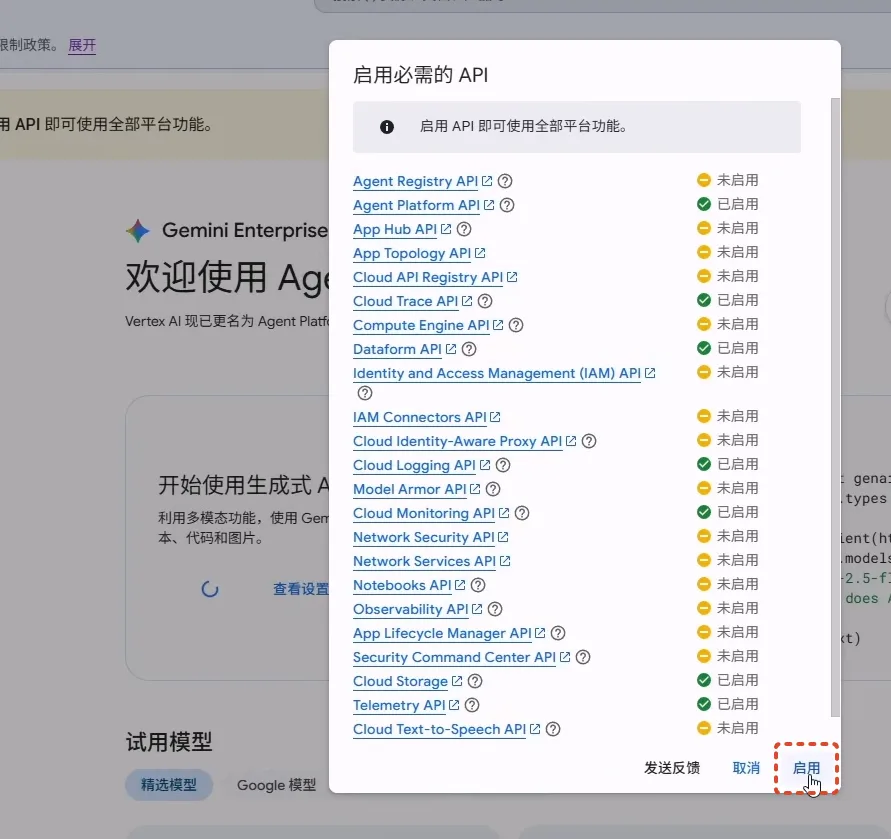Open help for Cloud Trace API
This screenshot has height=839, width=891.
pos(485,301)
